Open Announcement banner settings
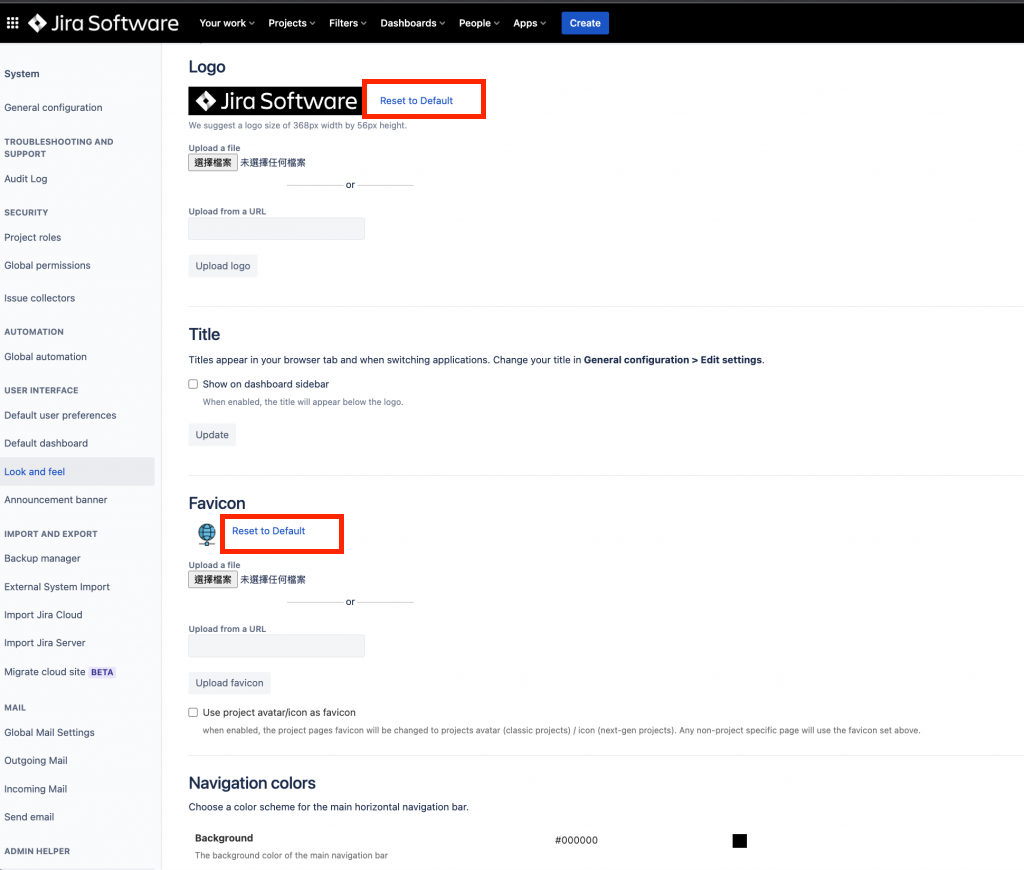The image size is (1024, 870). [56, 500]
